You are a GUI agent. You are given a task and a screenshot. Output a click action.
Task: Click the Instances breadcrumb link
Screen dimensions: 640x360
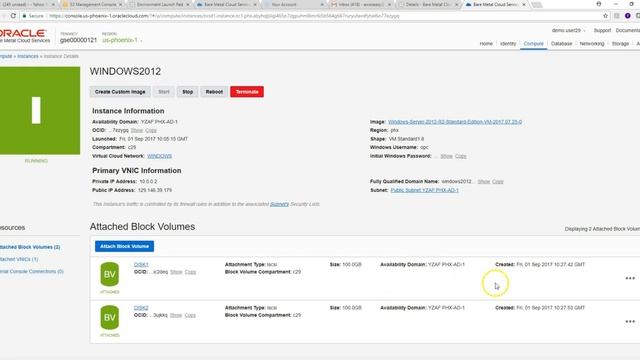coord(28,56)
